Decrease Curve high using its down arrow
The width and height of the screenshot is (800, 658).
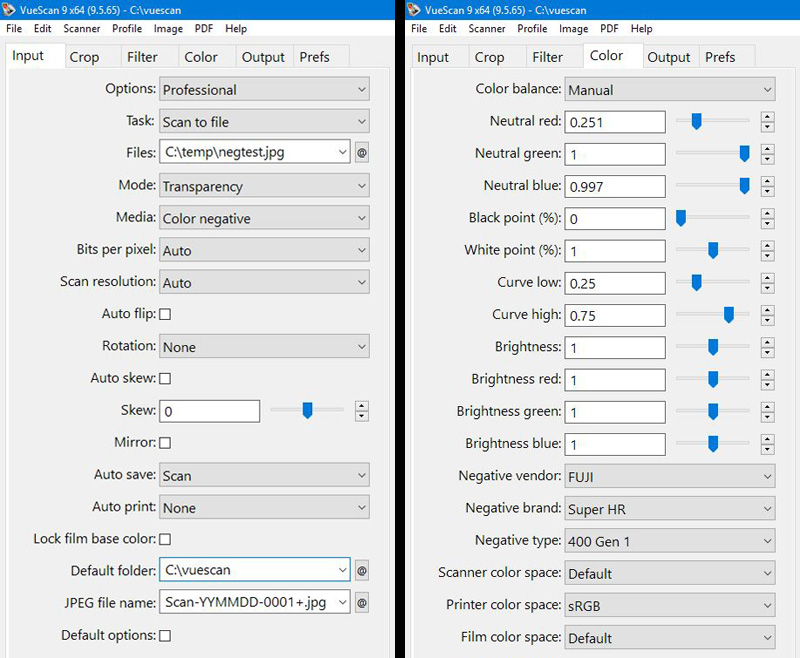pos(767,320)
